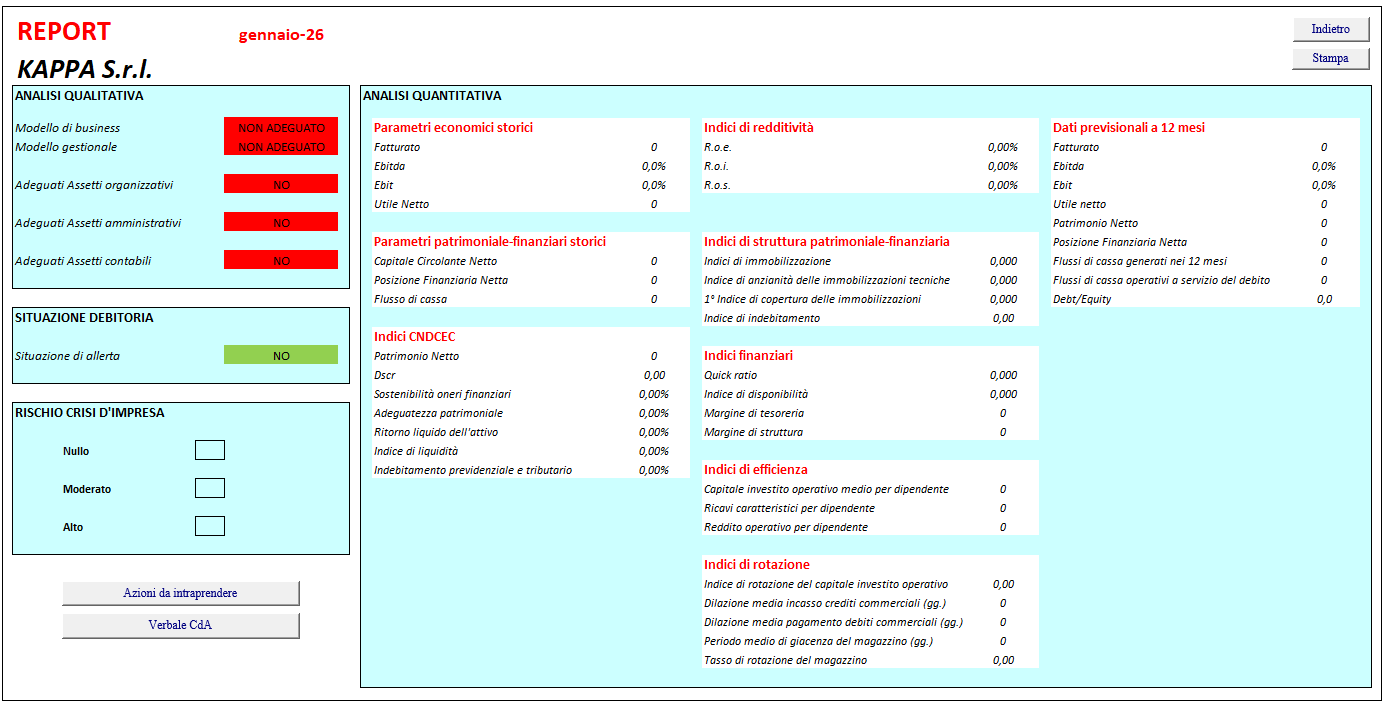Click the Quick ratio value

1003,375
